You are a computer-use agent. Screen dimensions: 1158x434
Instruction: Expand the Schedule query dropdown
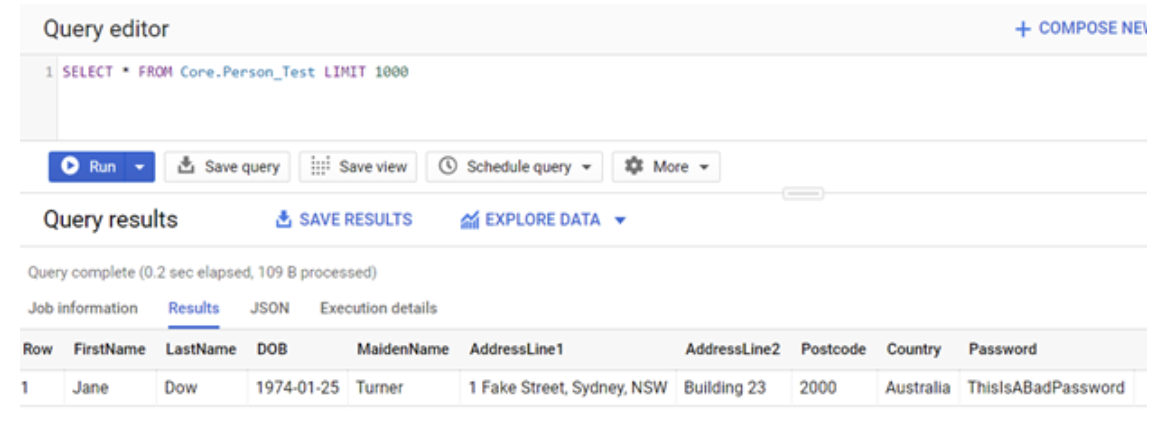point(586,167)
